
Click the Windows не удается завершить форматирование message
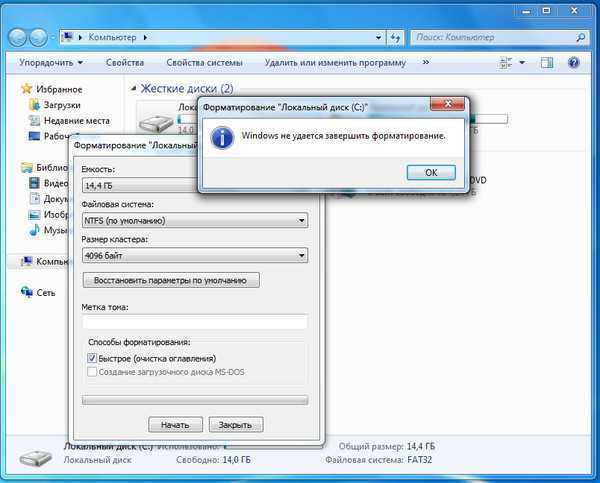(344, 136)
